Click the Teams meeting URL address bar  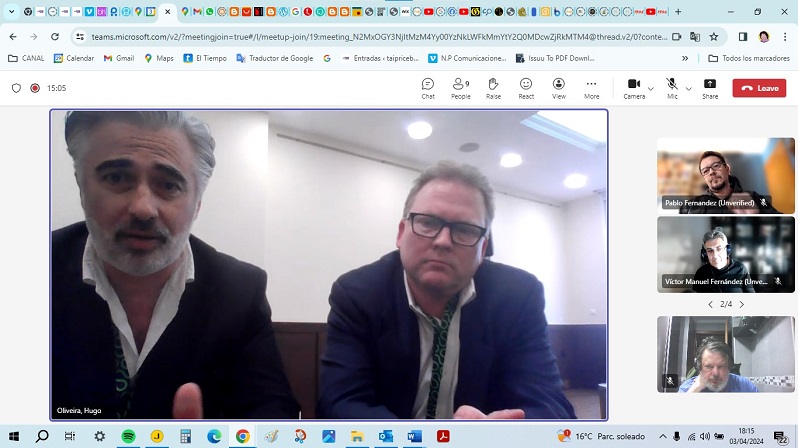(370, 36)
